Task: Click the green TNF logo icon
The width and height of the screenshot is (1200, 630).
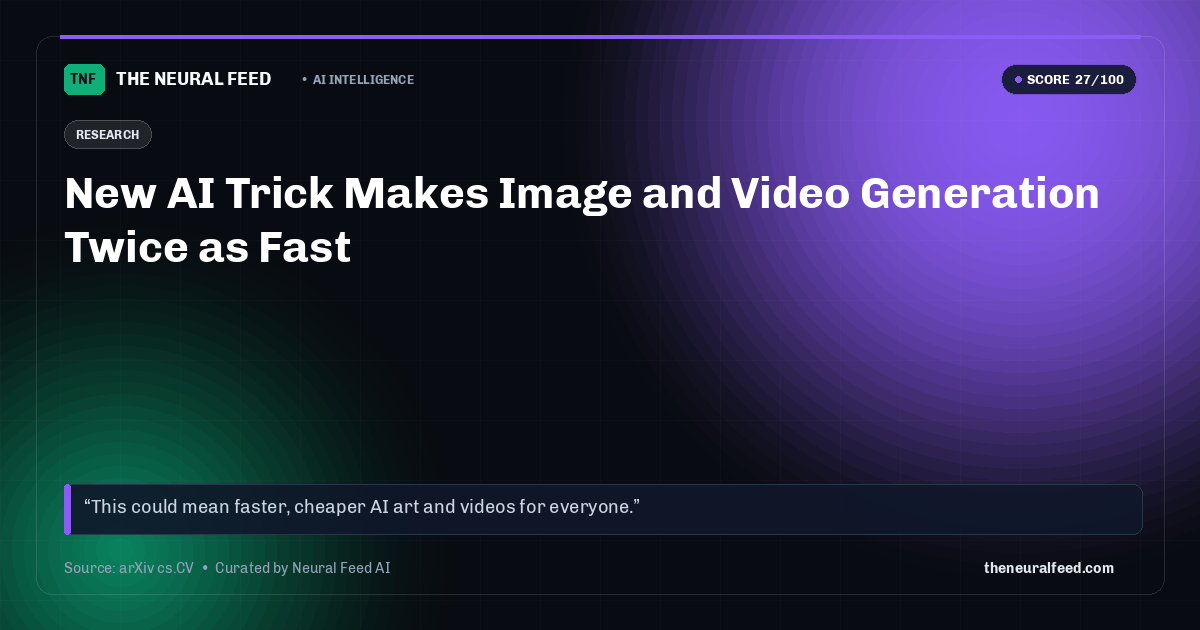Action: [x=84, y=79]
